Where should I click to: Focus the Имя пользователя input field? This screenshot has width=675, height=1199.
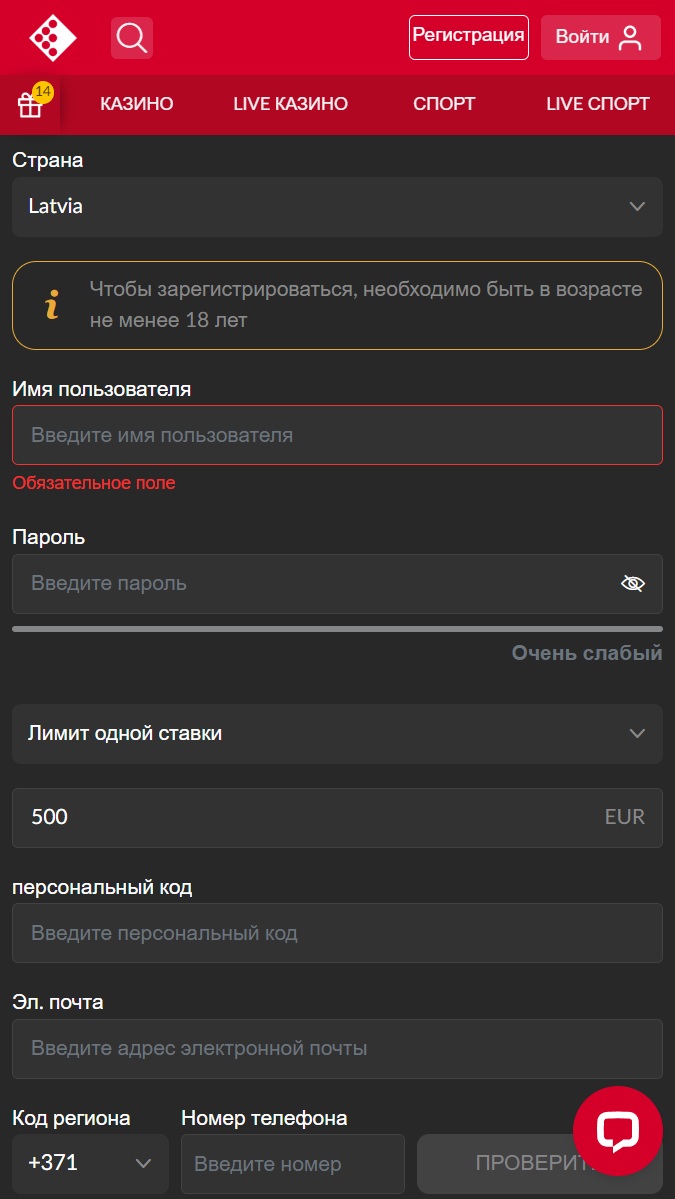click(x=337, y=435)
